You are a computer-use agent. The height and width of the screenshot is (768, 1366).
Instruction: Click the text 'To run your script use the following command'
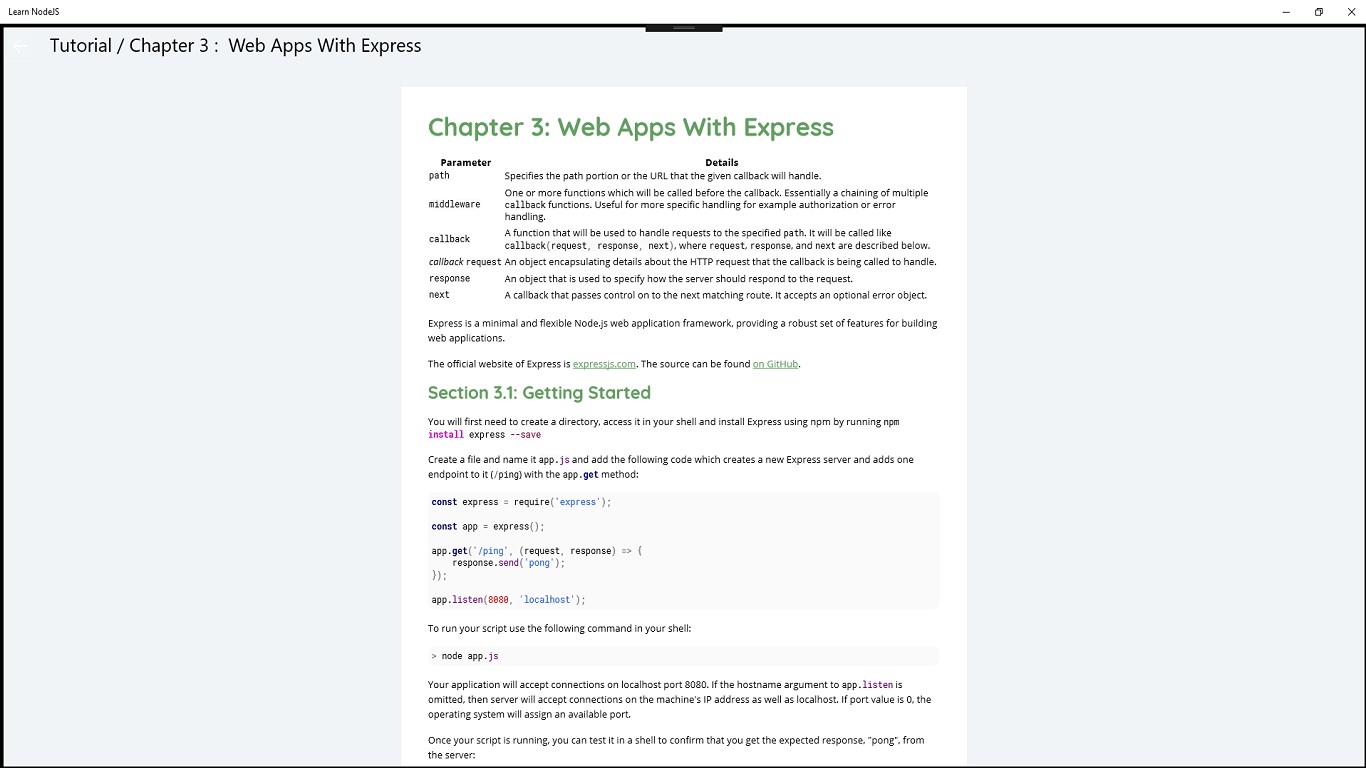[559, 629]
